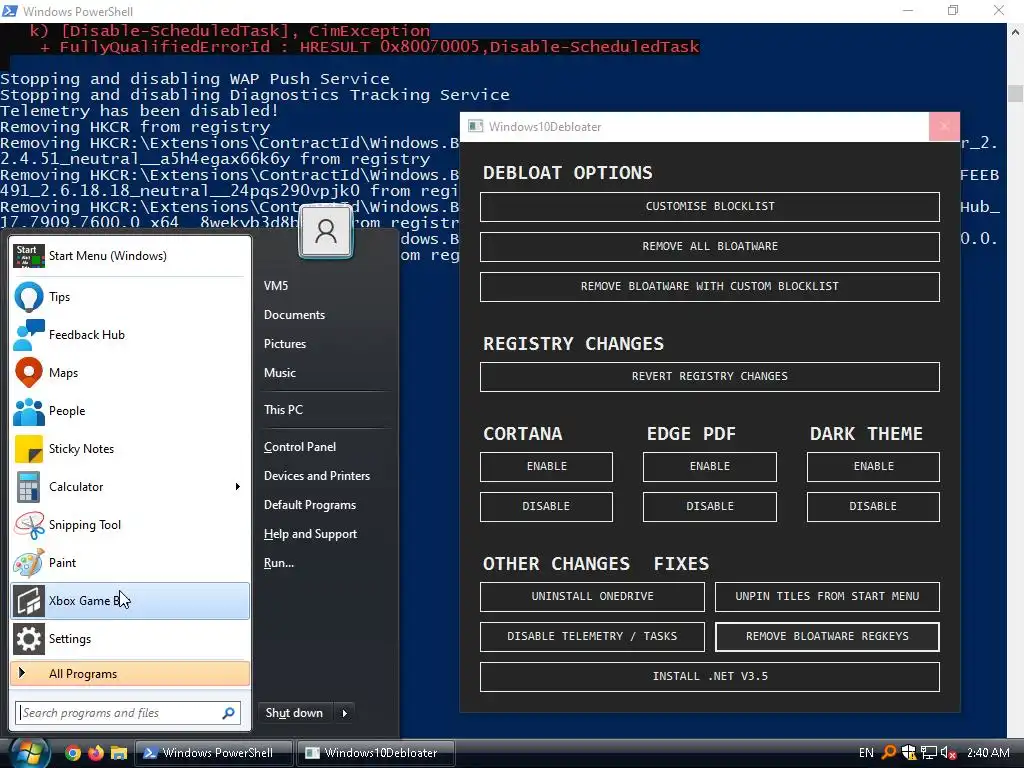This screenshot has height=768, width=1024.
Task: Open the Tips app icon
Action: 29,297
